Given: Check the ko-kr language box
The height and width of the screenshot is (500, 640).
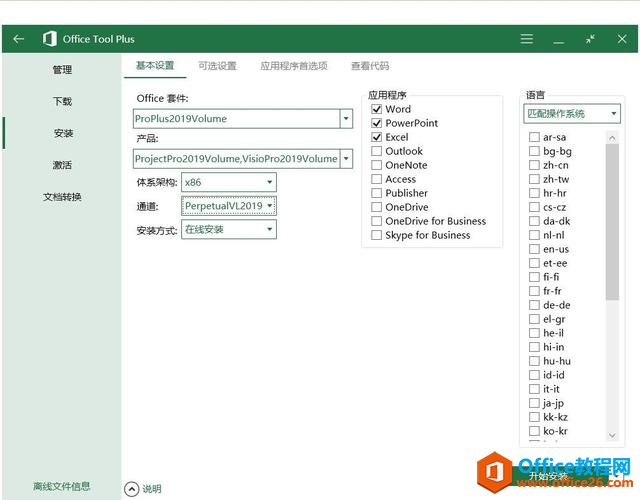Looking at the screenshot, I should click(534, 431).
